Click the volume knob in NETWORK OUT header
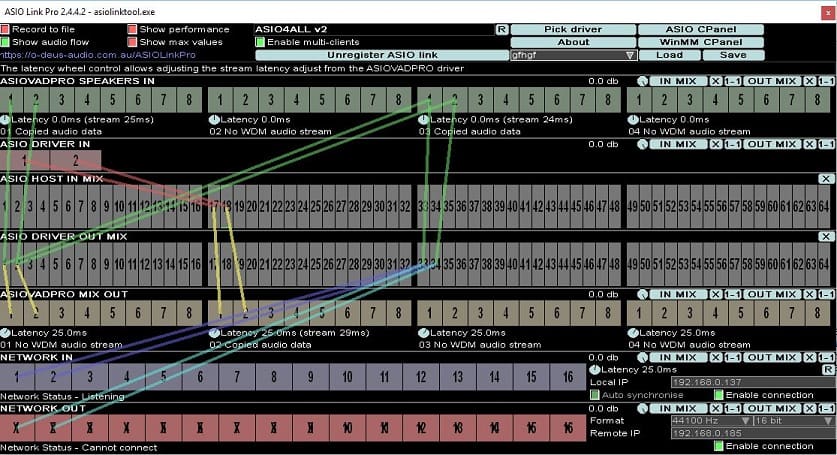This screenshot has height=455, width=837. point(643,409)
